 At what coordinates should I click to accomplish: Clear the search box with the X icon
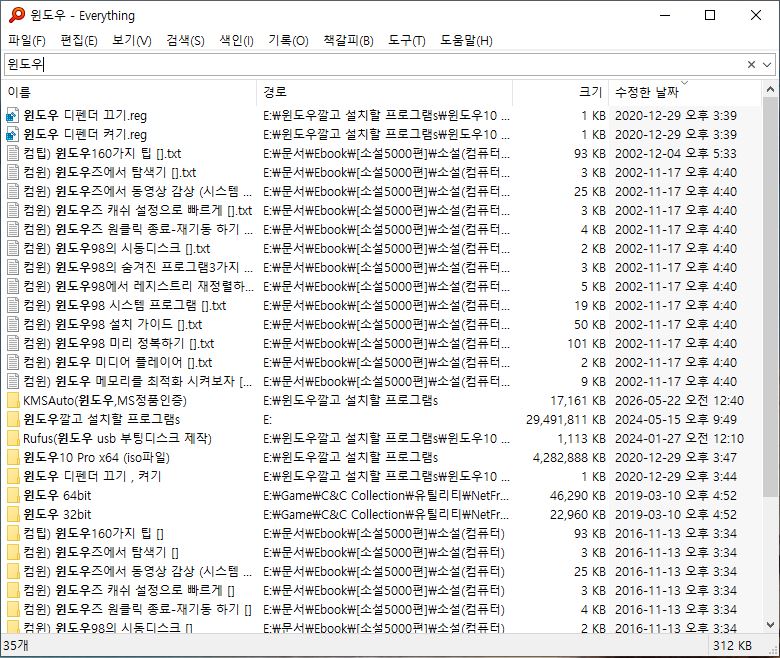(751, 64)
